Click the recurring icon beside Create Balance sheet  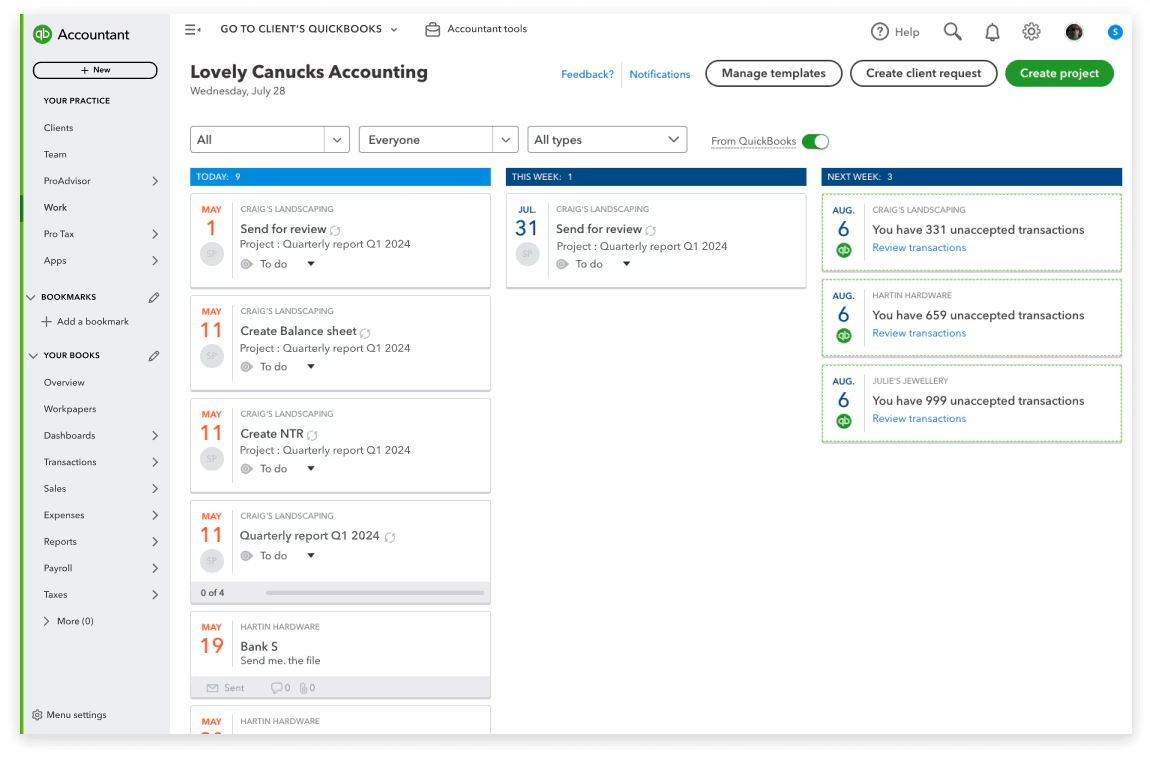(x=365, y=332)
